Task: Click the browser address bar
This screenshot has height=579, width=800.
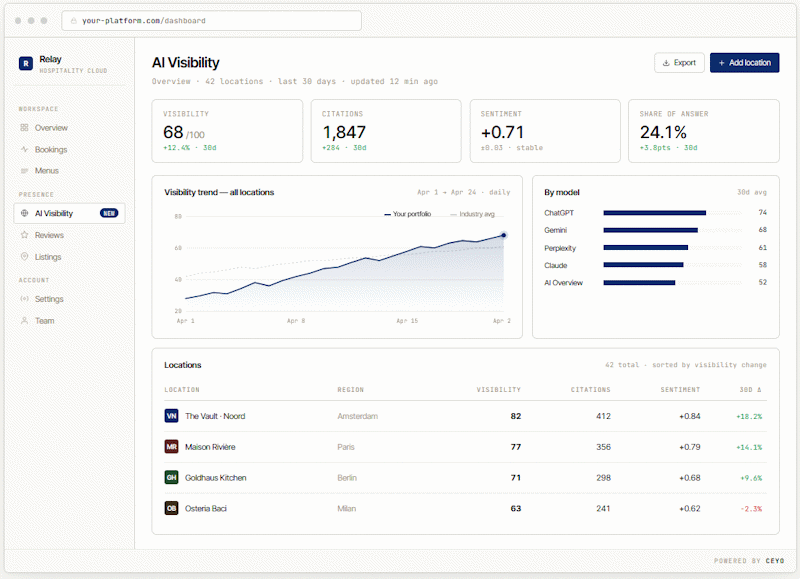Action: [x=212, y=21]
